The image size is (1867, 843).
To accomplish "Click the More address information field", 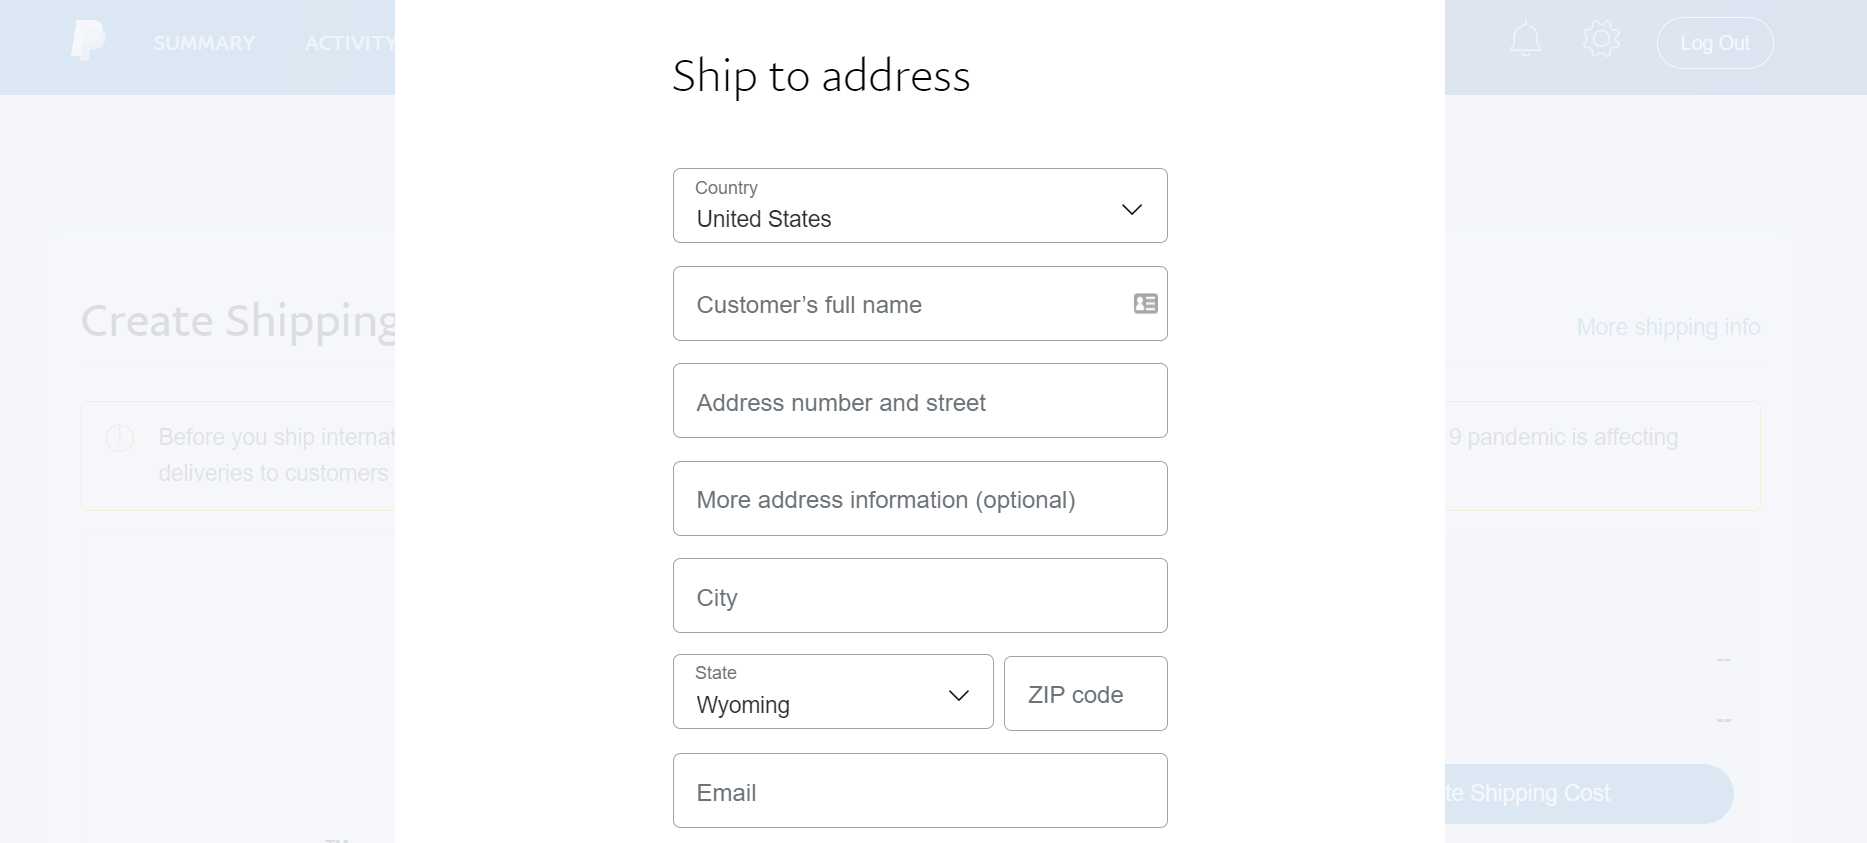I will (920, 498).
